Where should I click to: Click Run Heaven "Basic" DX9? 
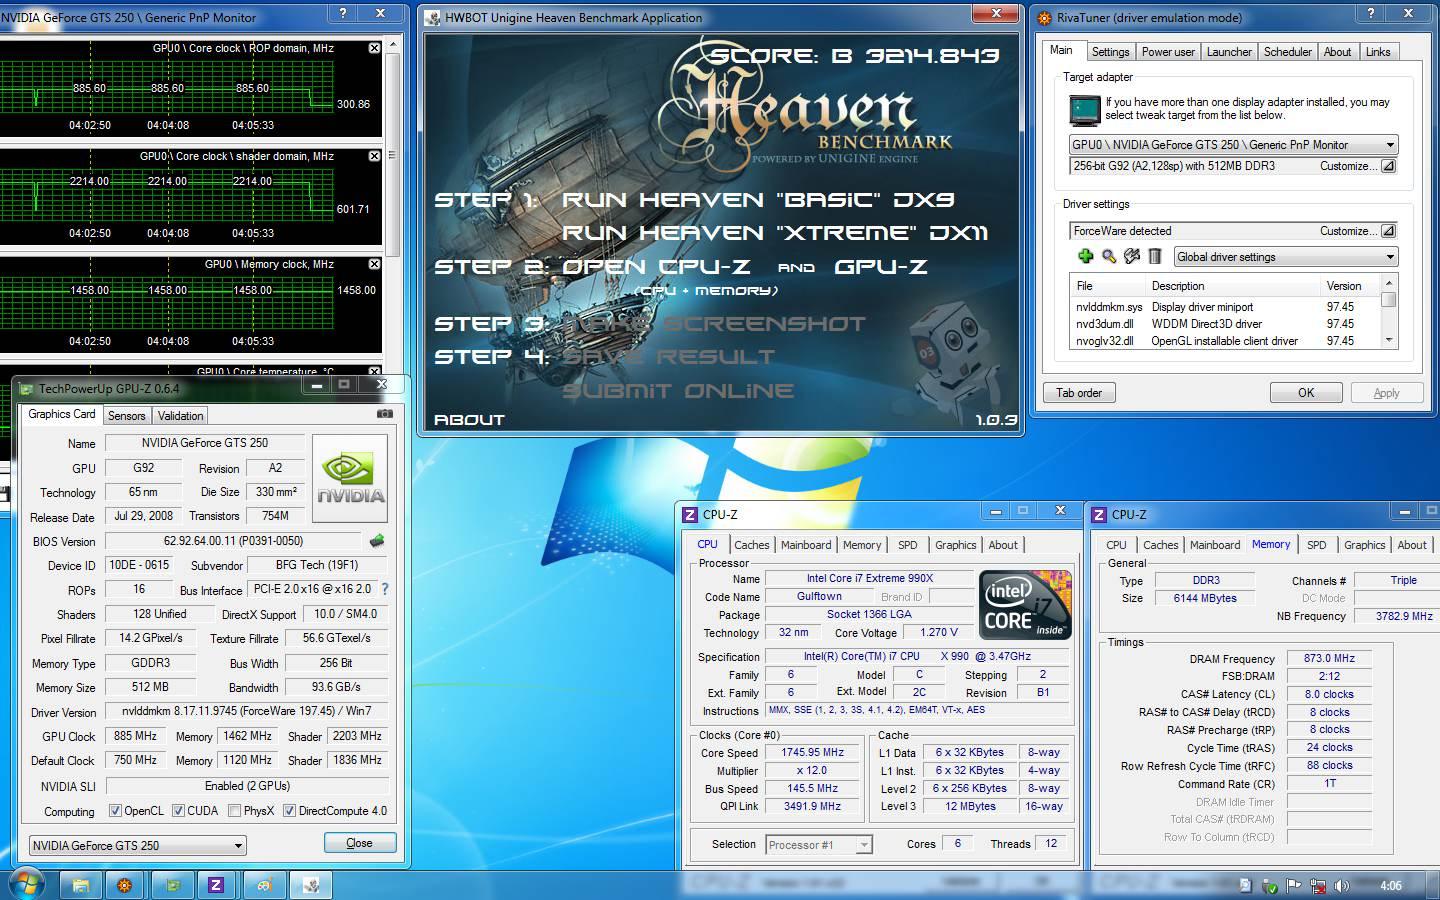[x=758, y=200]
